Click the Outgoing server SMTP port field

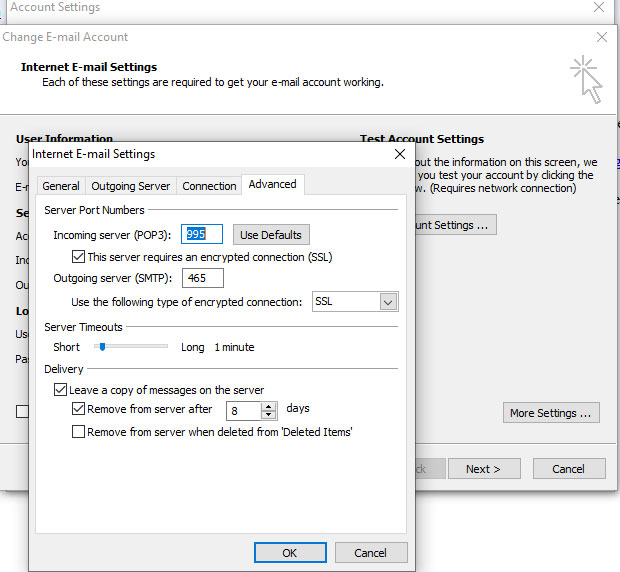click(x=201, y=278)
